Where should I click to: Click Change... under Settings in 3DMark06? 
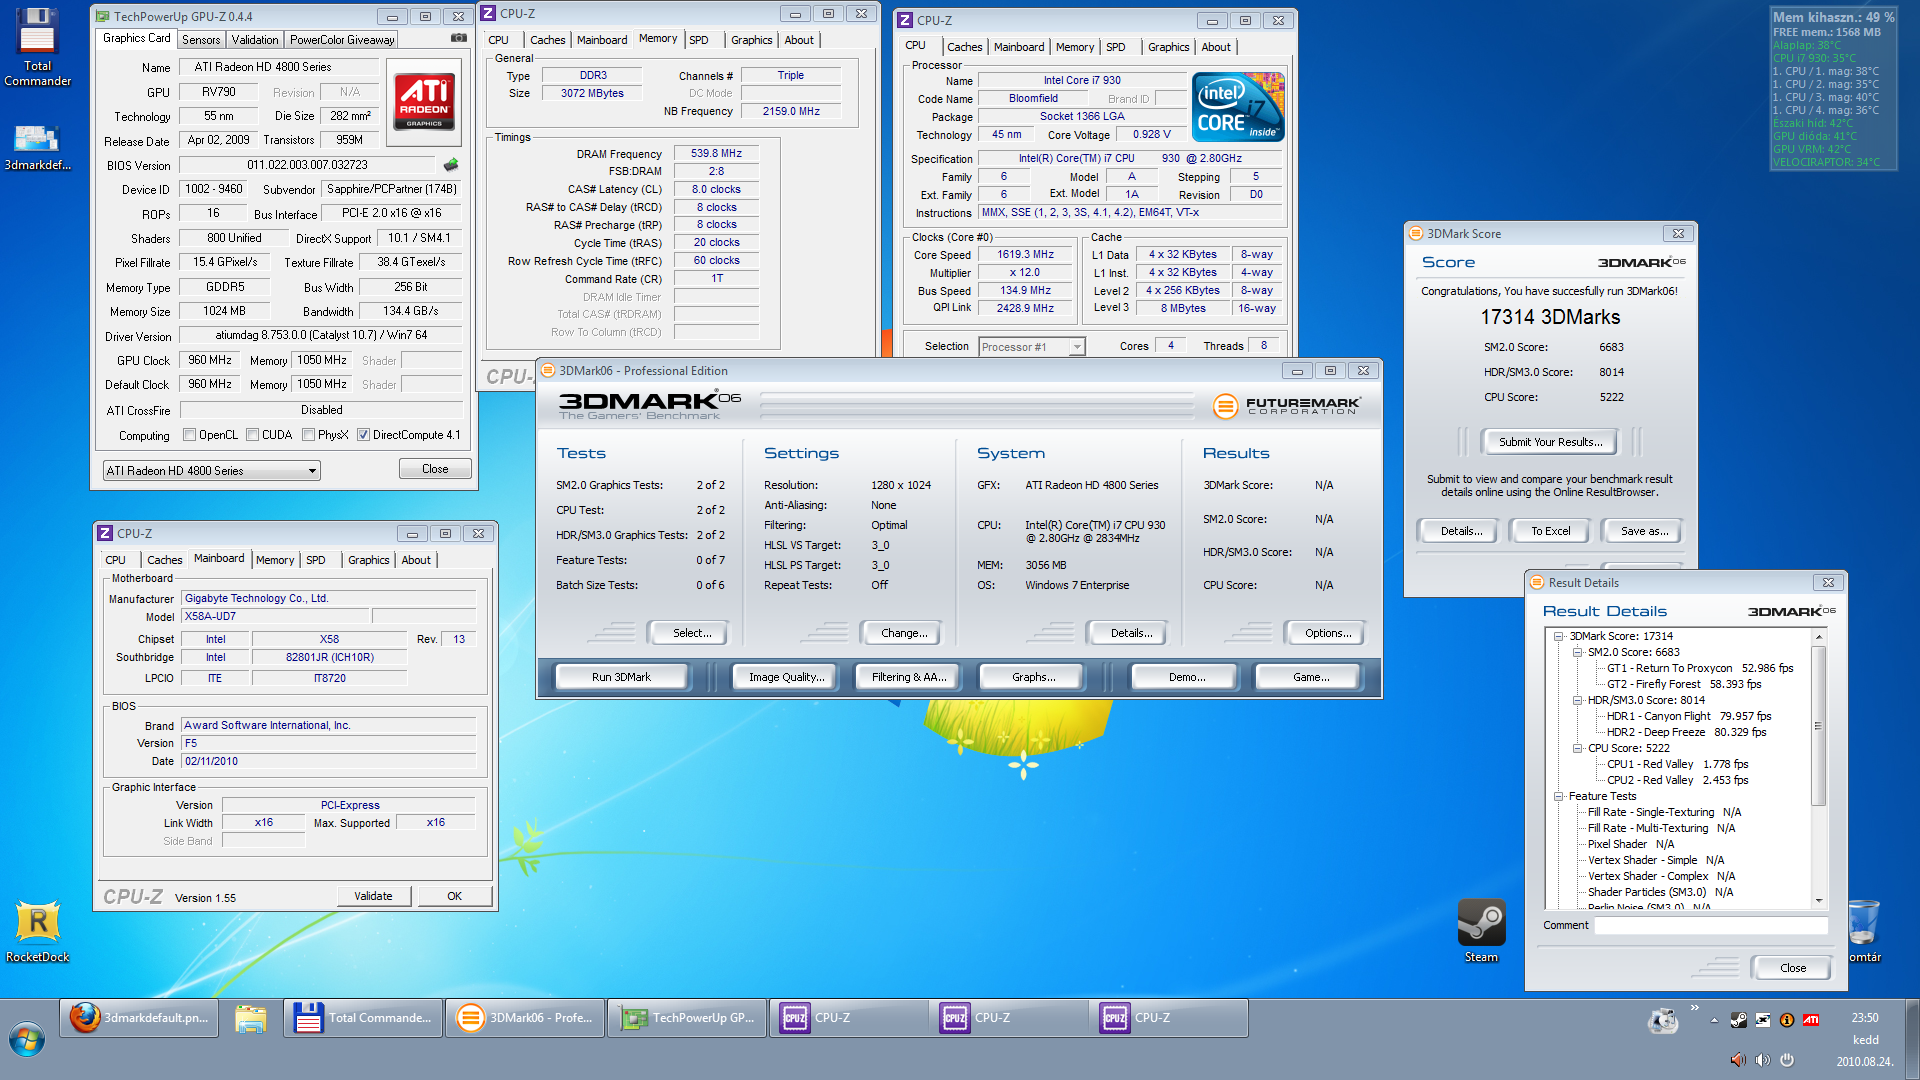click(904, 633)
